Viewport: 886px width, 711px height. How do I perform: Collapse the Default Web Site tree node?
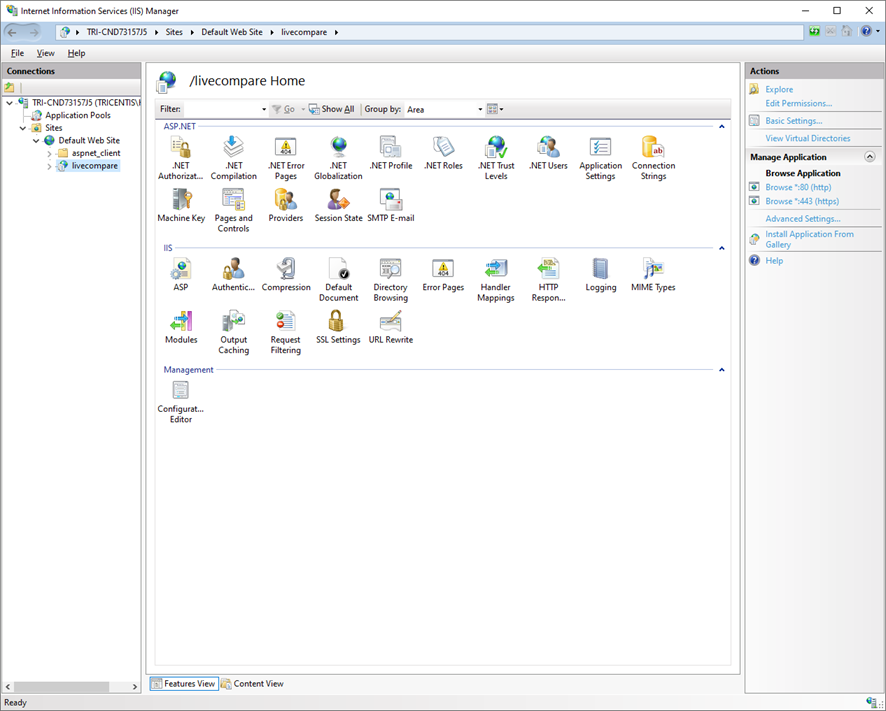click(37, 140)
